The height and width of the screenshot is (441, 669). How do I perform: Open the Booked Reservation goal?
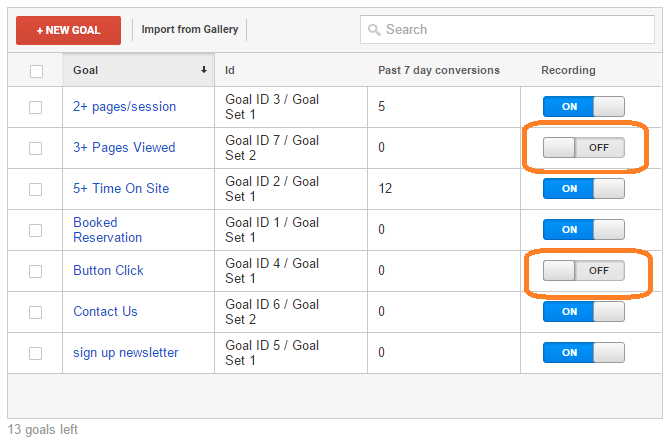[x=108, y=229]
